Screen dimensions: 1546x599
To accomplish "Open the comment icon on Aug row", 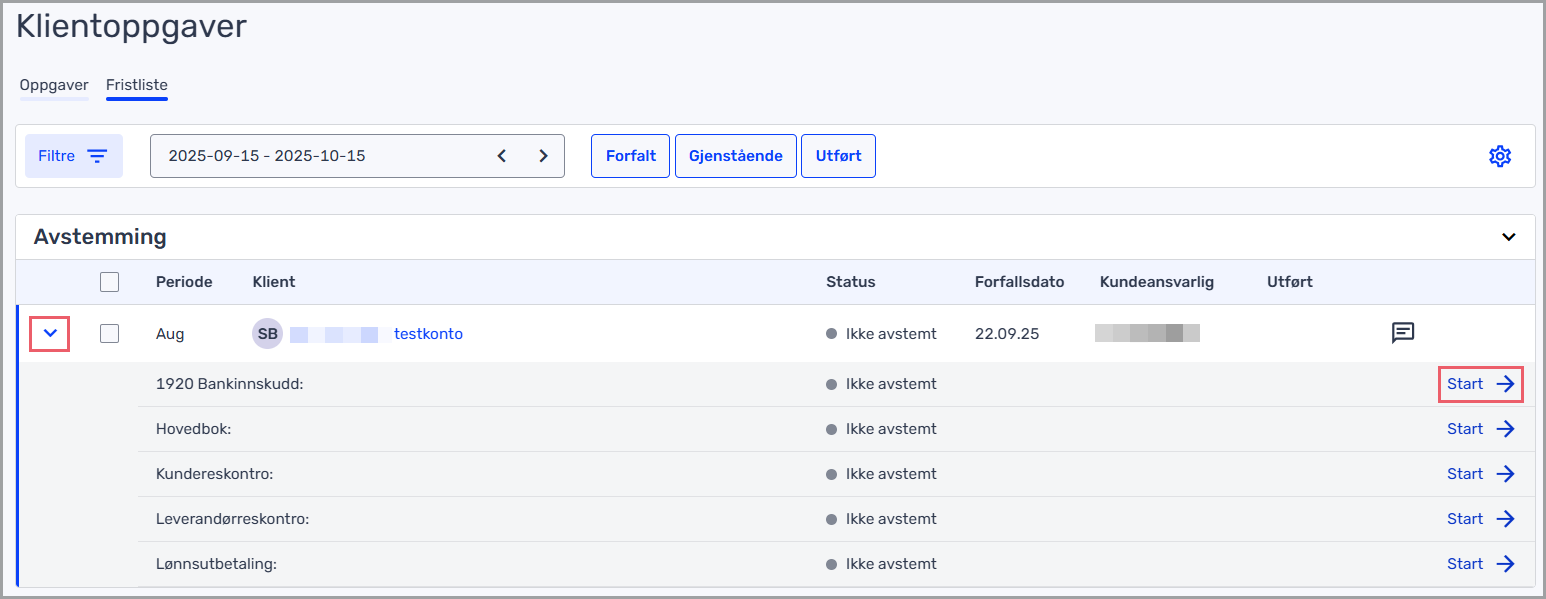I will point(1403,333).
